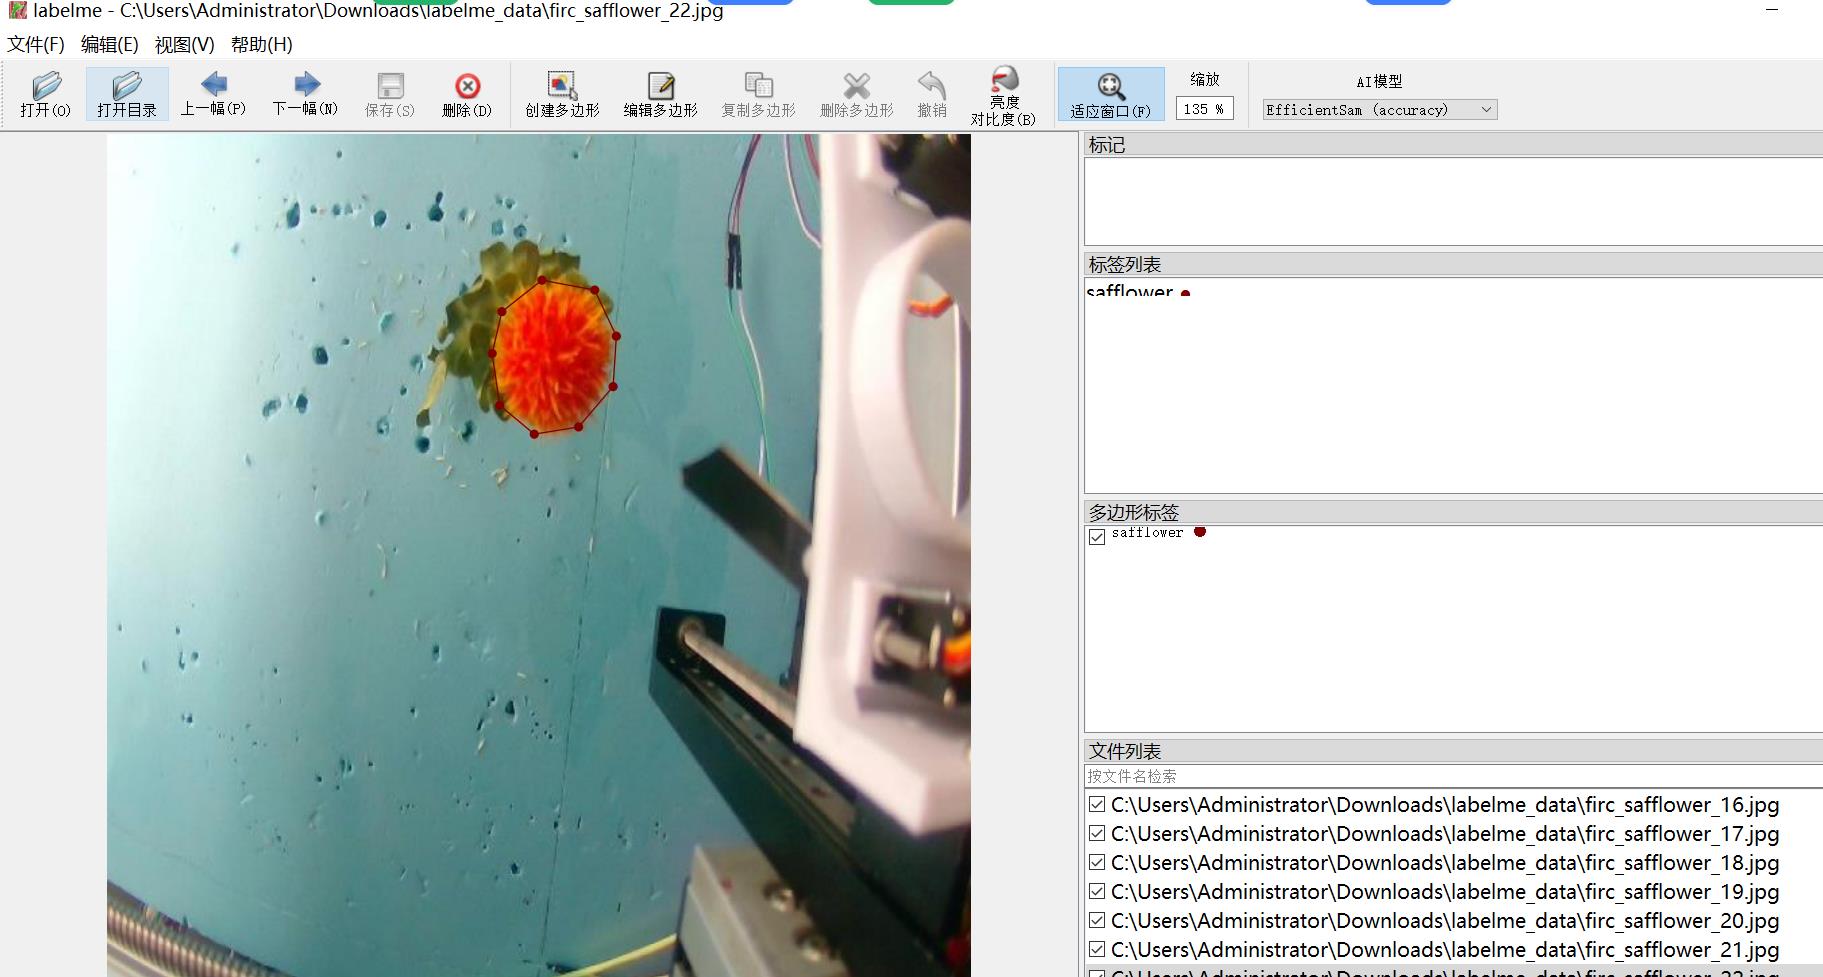This screenshot has height=977, width=1823.
Task: Open the View (视图) menu
Action: [184, 45]
